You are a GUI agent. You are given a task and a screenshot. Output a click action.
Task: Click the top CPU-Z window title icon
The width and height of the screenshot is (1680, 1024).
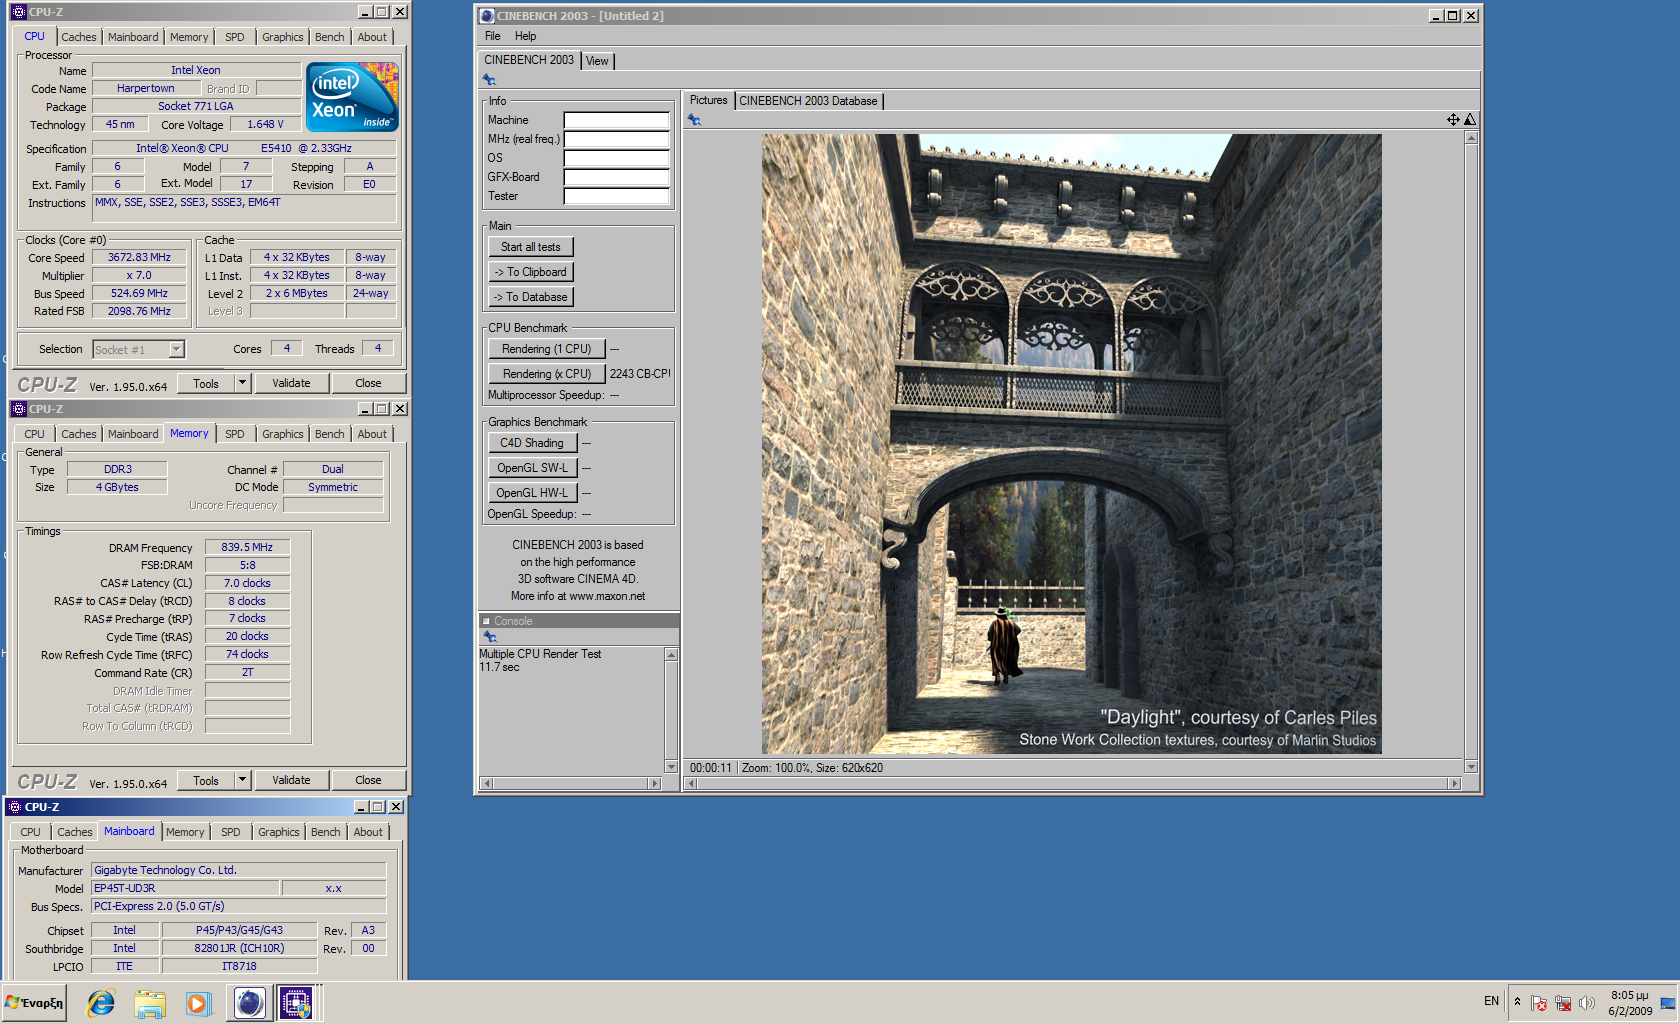19,12
